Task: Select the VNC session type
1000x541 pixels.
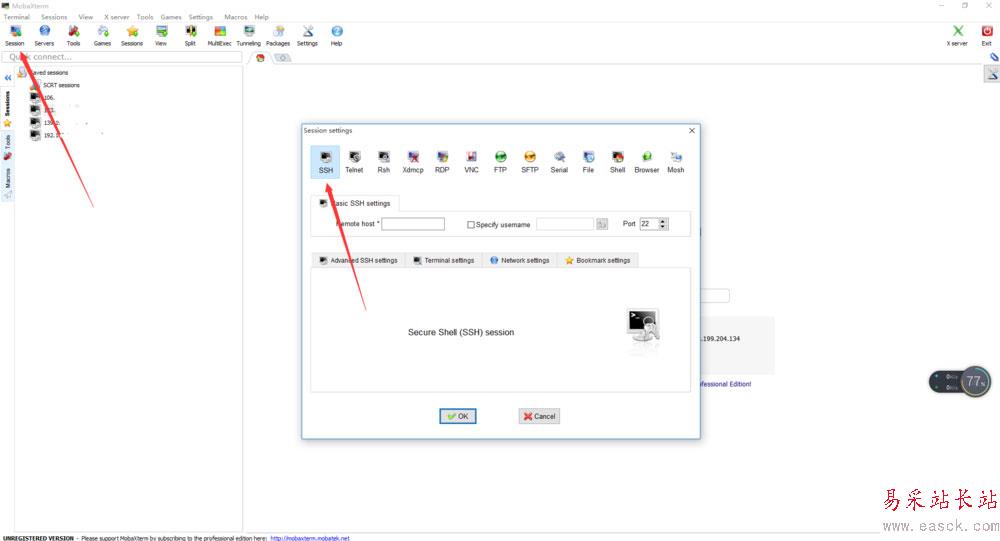Action: click(471, 162)
